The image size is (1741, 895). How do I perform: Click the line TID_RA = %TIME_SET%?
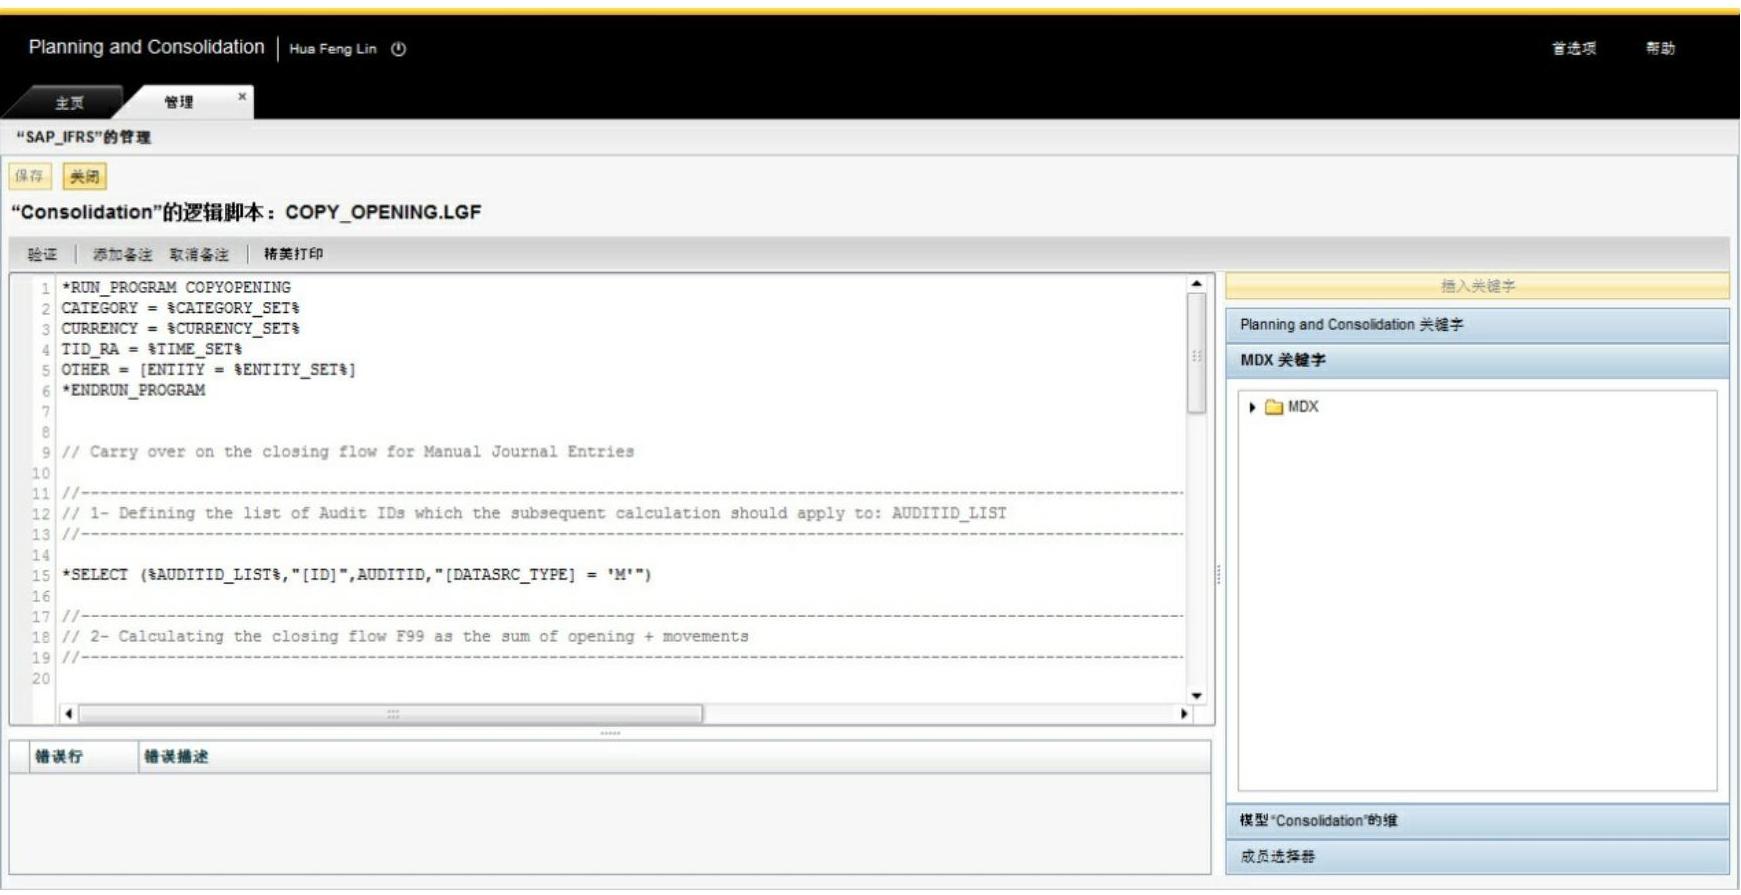pyautogui.click(x=152, y=350)
